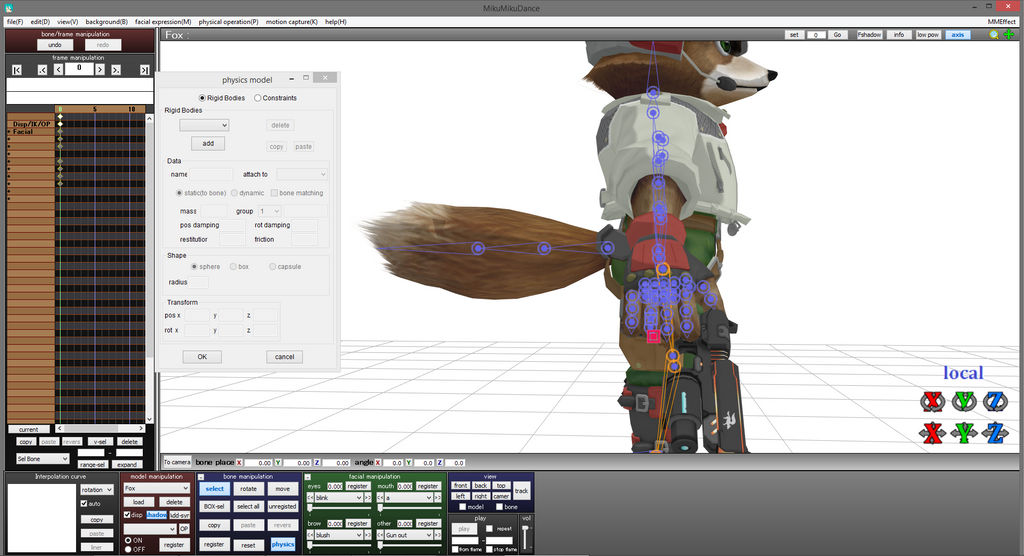Previous other morph '<<' beside Gun out
The image size is (1024, 556).
point(380,535)
